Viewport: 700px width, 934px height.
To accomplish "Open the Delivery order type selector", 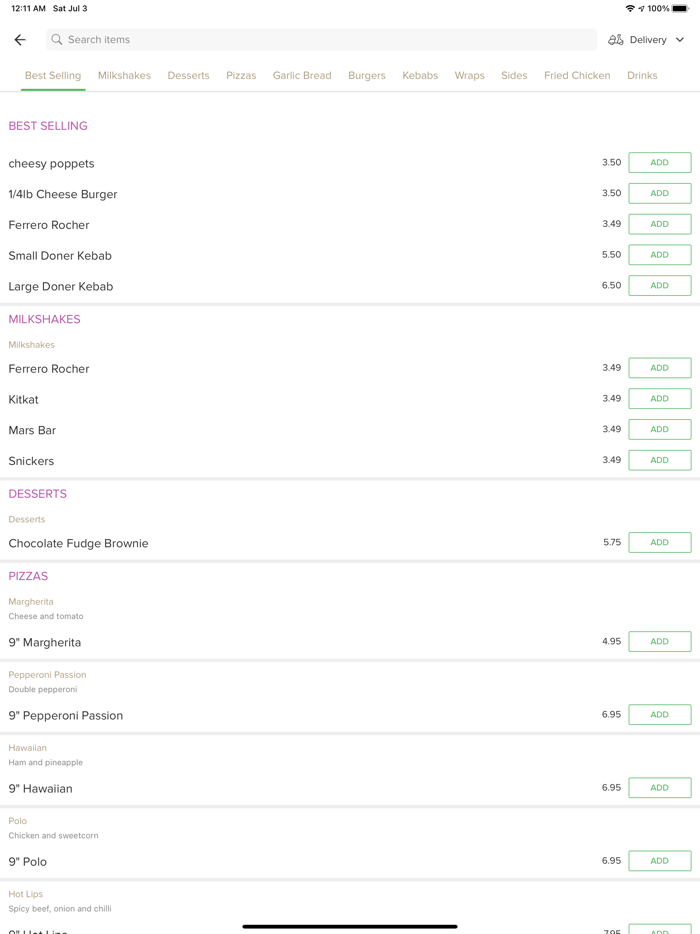I will coord(648,40).
